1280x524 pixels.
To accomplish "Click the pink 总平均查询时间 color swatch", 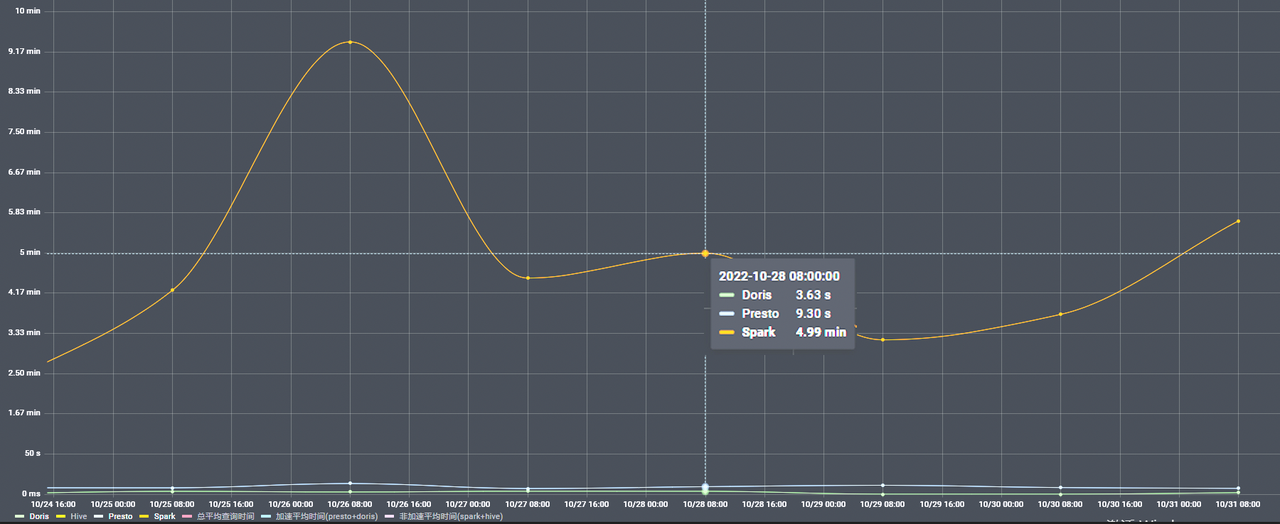I will tap(186, 516).
